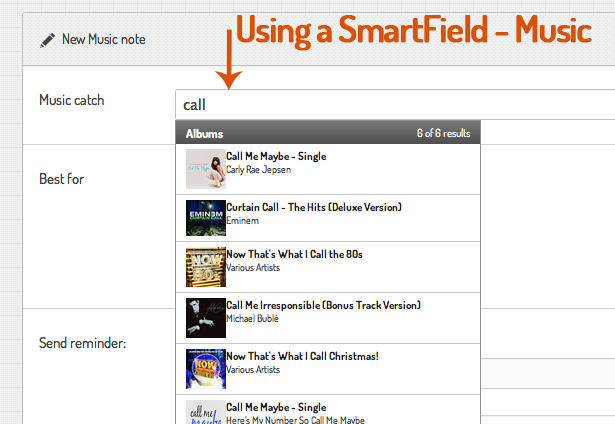Screen dimensions: 615x424
Task: Click the Send reminder label
Action: pos(82,343)
